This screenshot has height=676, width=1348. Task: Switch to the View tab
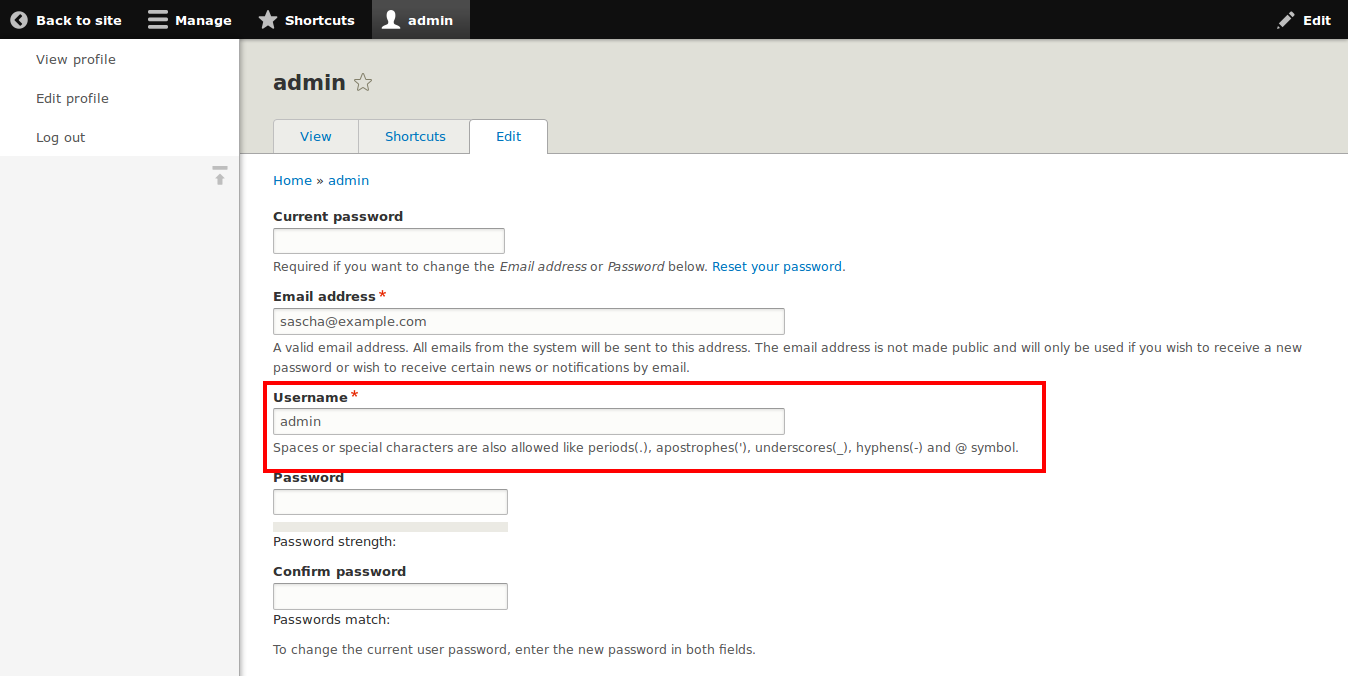click(315, 136)
